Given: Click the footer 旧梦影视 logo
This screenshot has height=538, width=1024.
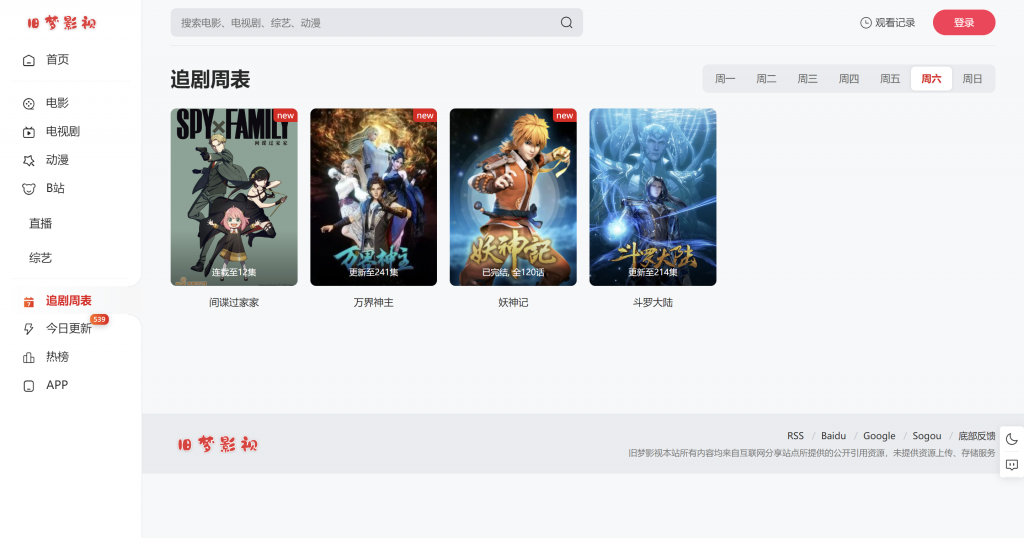Looking at the screenshot, I should [217, 445].
